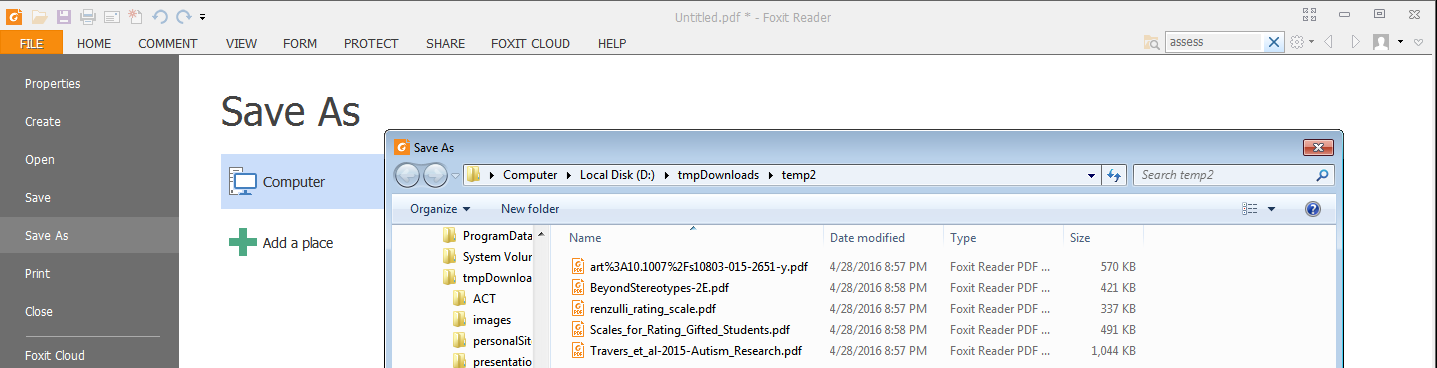1437x368 pixels.
Task: Click refresh button beside address bar
Action: pyautogui.click(x=1114, y=175)
